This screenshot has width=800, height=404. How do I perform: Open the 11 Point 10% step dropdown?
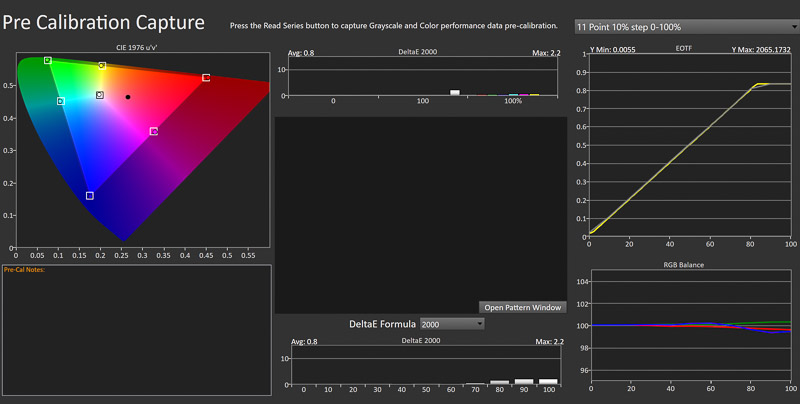point(685,26)
